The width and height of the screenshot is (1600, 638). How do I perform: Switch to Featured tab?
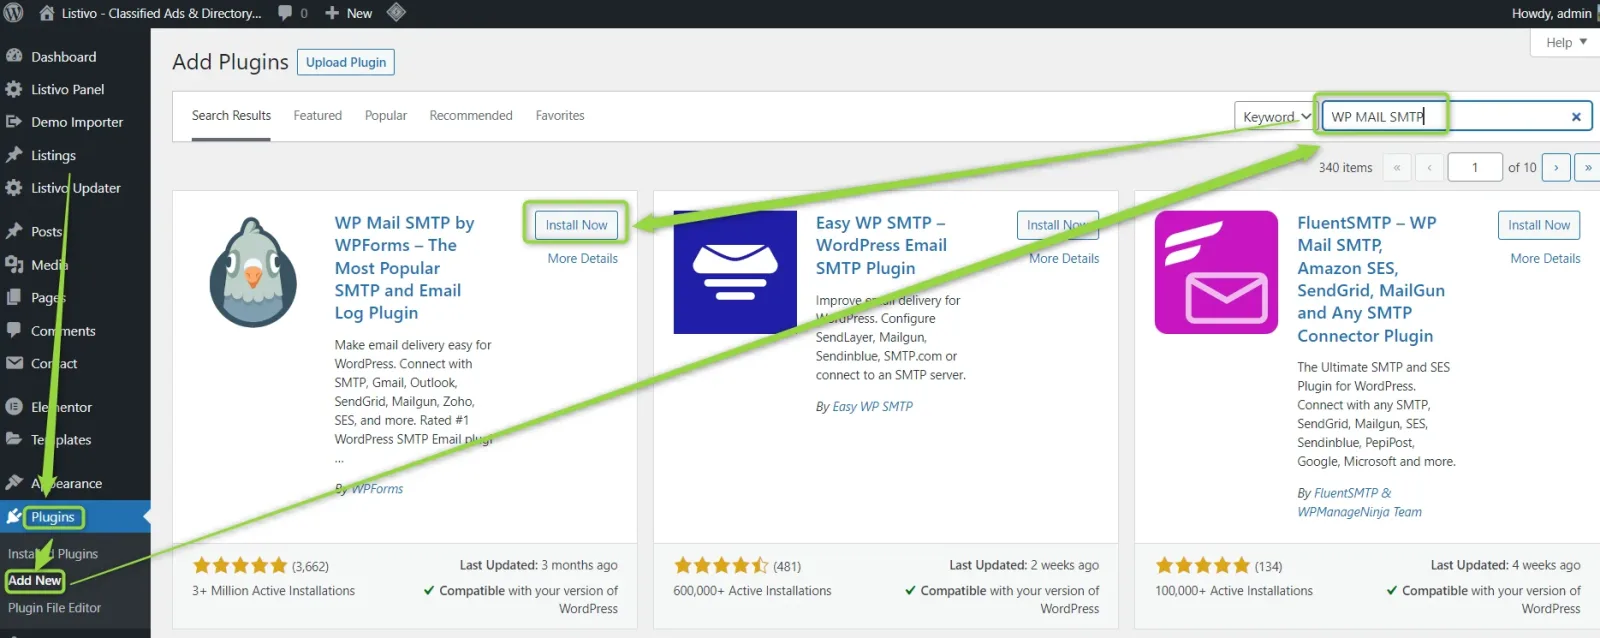tap(318, 115)
